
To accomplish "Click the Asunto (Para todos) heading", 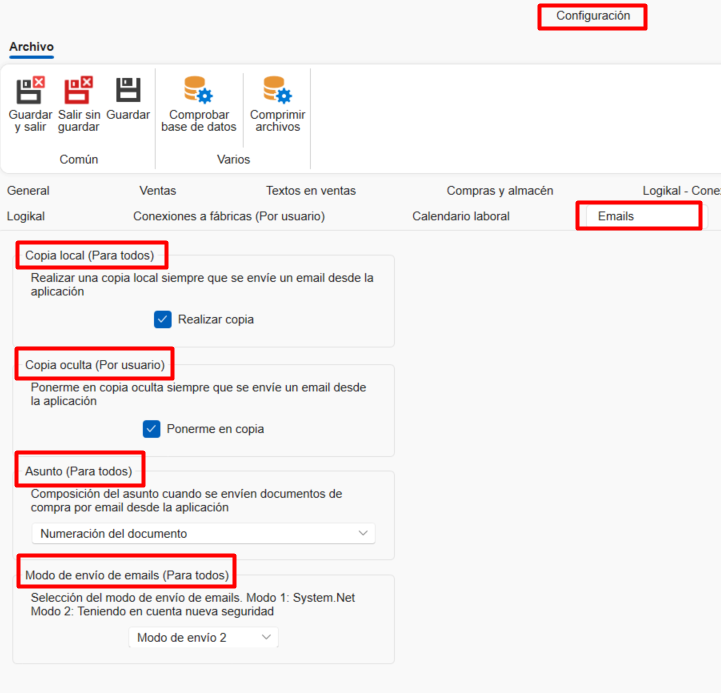I will pos(79,471).
